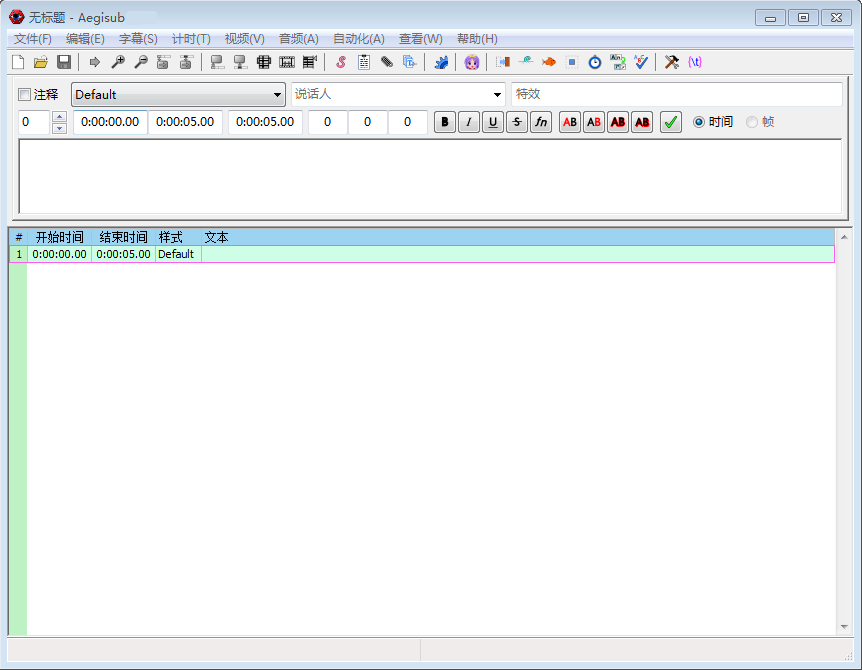The image size is (862, 670).
Task: Open the Default style dropdown
Action: [x=178, y=95]
